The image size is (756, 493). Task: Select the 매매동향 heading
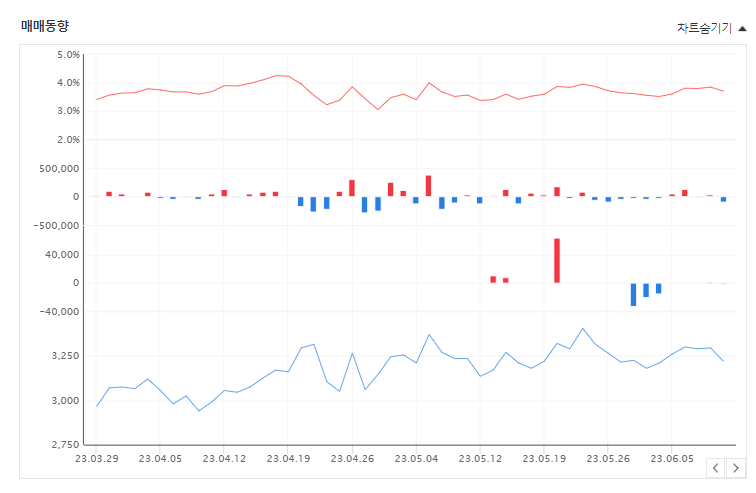[x=45, y=26]
